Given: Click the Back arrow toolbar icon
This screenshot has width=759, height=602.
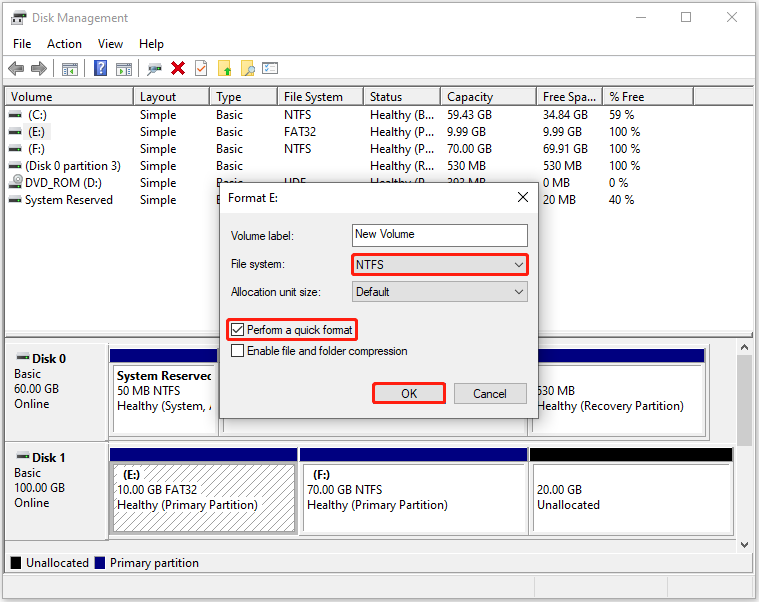Looking at the screenshot, I should (16, 68).
